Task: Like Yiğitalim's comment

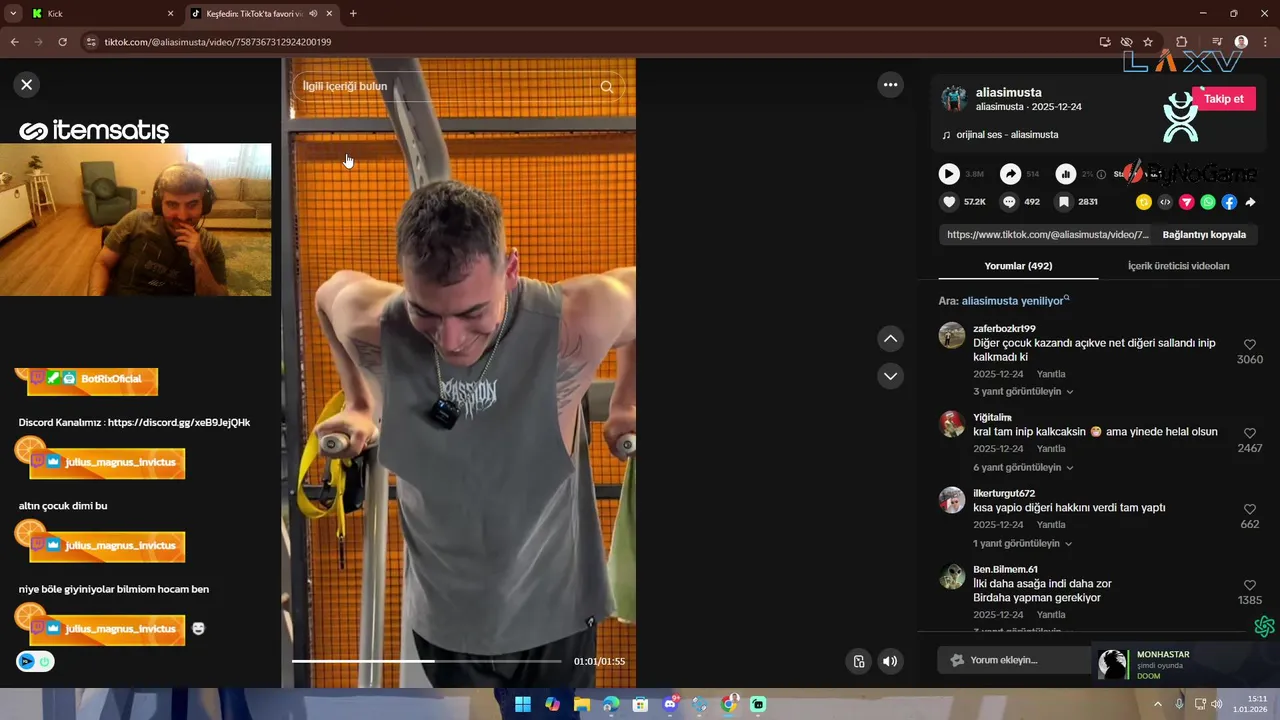Action: [1249, 433]
